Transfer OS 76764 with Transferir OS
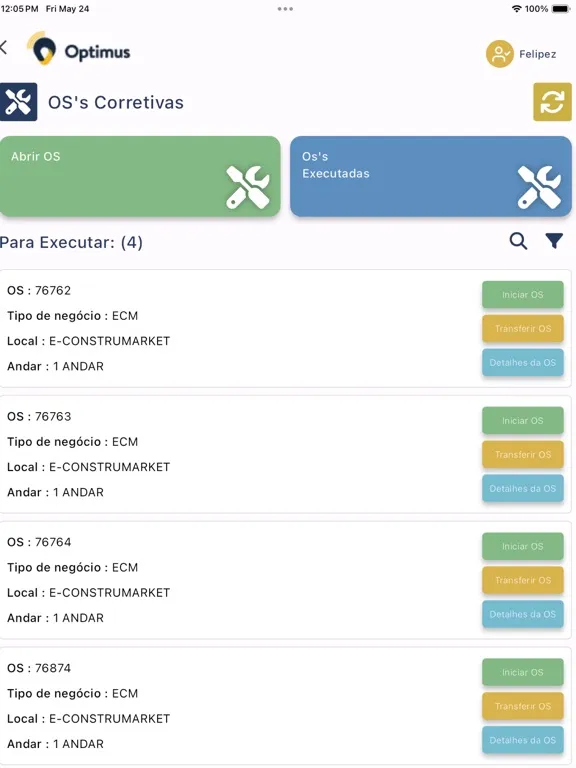The height and width of the screenshot is (768, 576). 523,580
